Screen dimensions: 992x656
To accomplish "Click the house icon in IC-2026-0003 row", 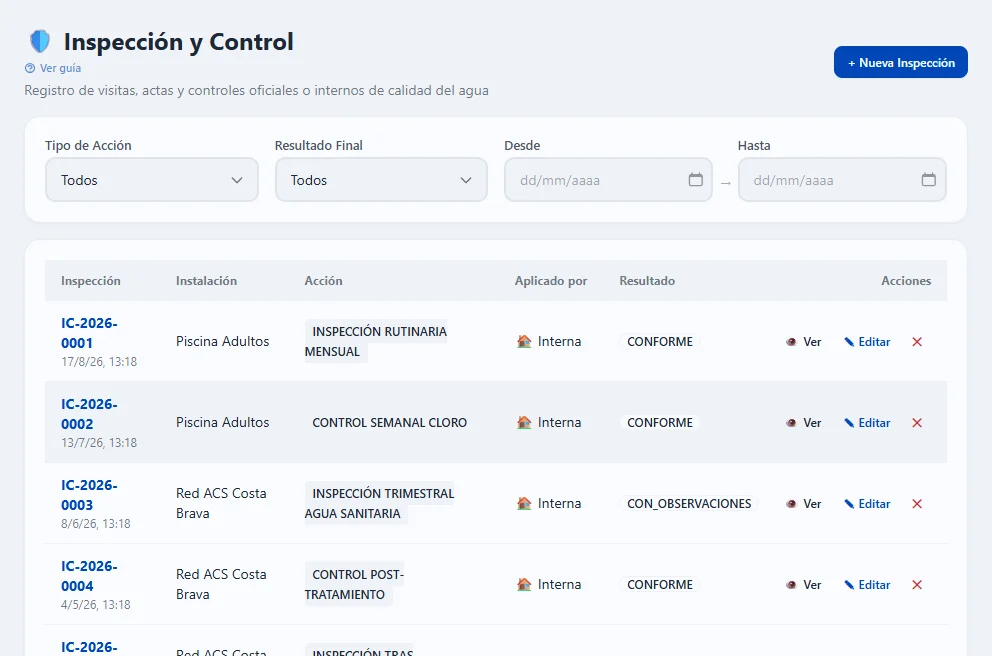I will [524, 504].
